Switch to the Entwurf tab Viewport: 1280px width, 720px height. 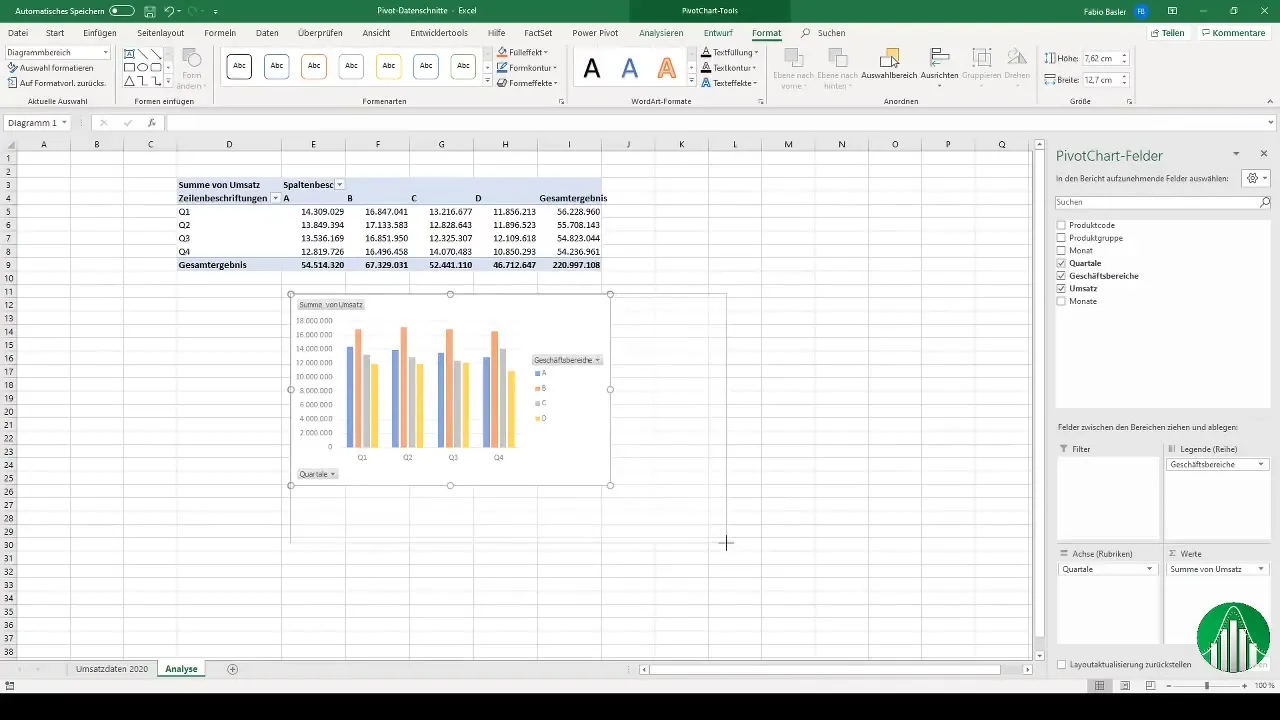[x=718, y=33]
